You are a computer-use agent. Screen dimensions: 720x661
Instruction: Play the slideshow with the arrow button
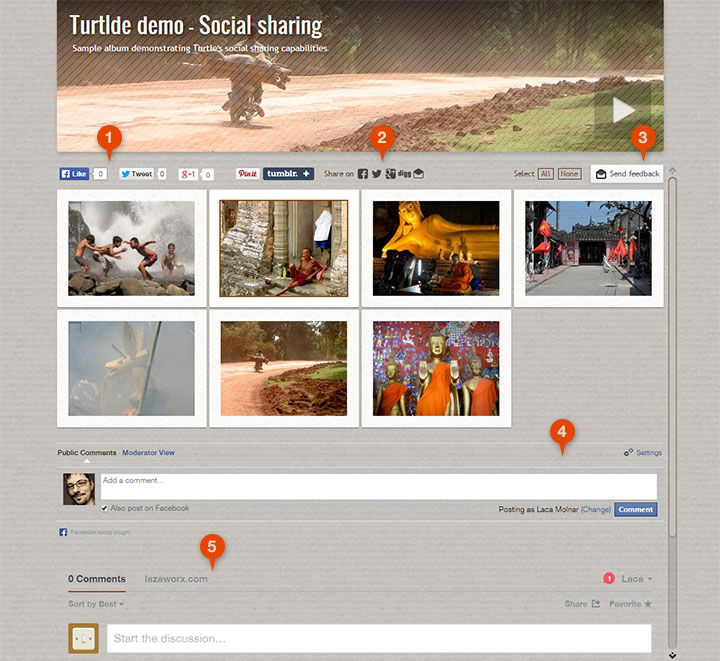622,109
